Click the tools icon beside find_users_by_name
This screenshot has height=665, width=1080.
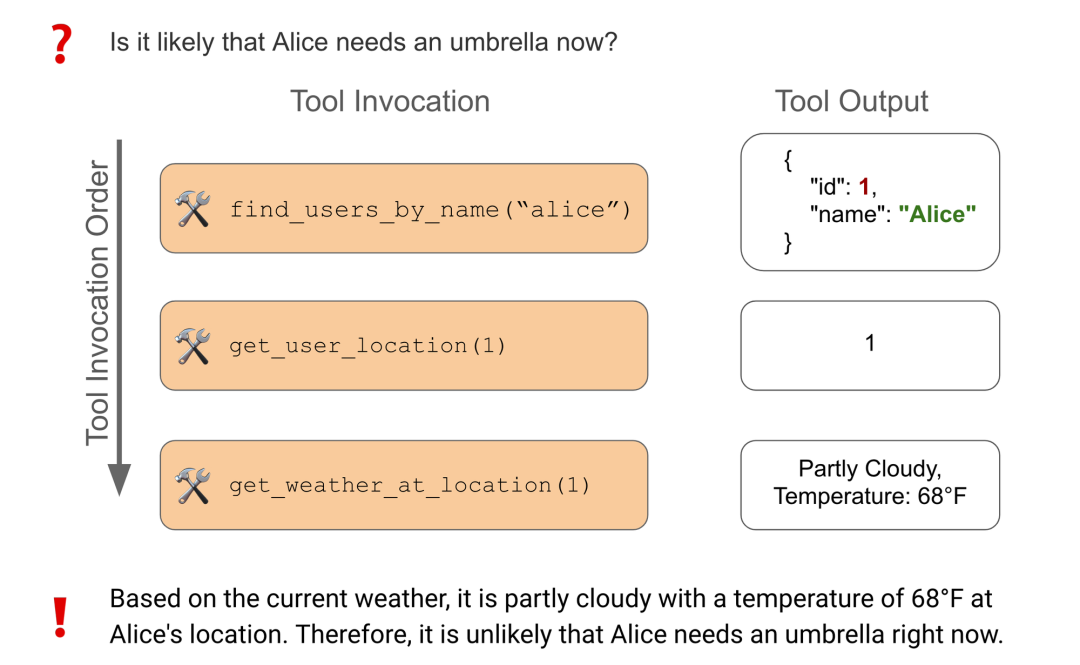[192, 209]
